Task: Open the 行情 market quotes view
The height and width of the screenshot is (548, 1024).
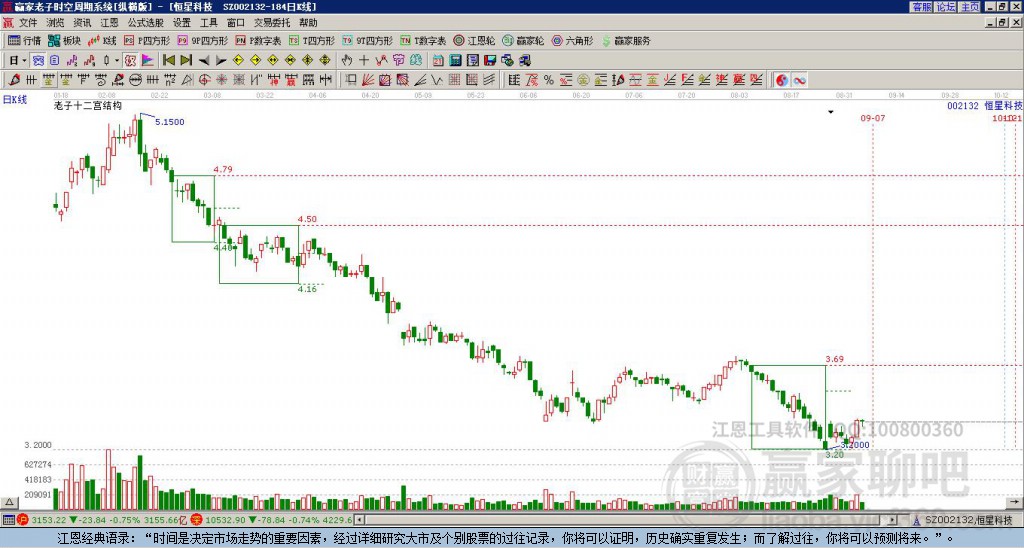Action: click(24, 40)
